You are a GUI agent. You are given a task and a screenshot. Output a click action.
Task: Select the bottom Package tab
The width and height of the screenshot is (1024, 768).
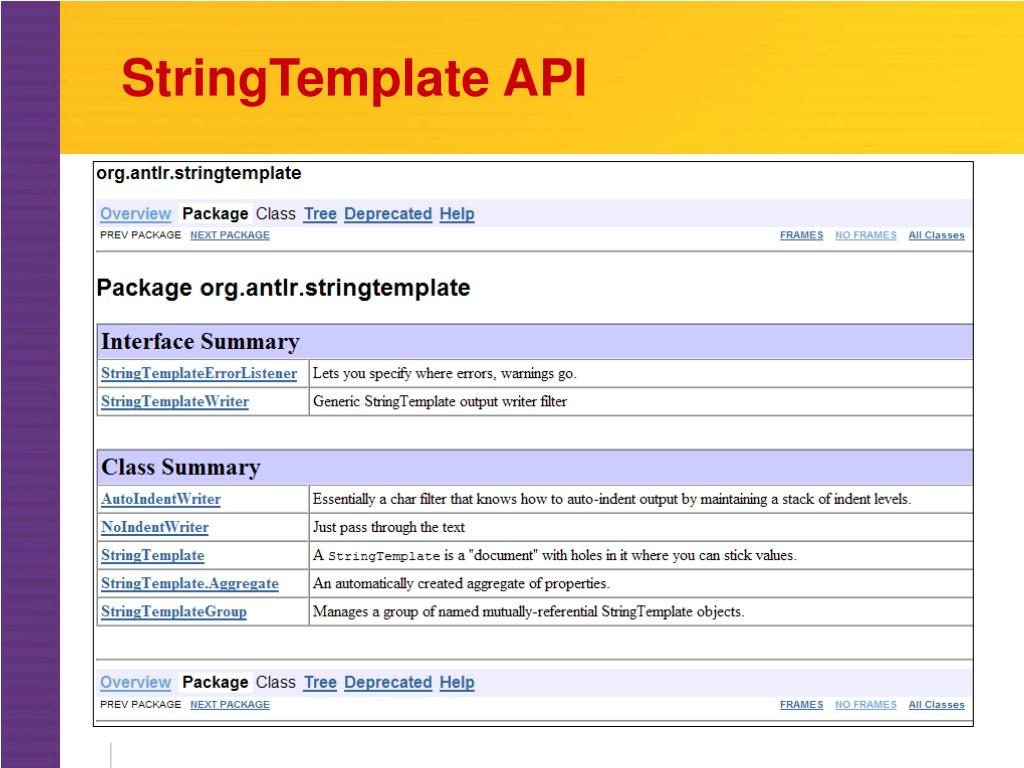click(x=215, y=682)
